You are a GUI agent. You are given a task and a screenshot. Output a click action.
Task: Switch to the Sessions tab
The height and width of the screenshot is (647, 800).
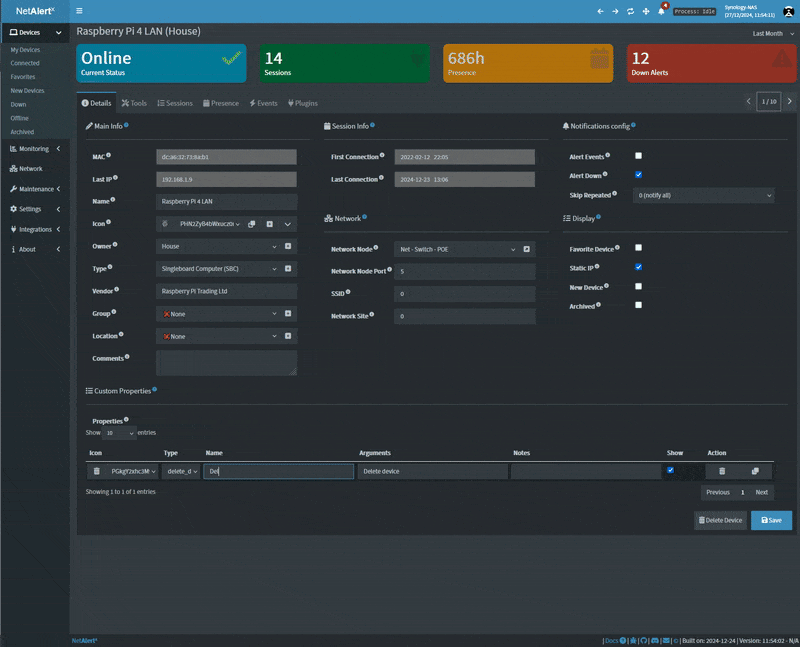tap(175, 103)
